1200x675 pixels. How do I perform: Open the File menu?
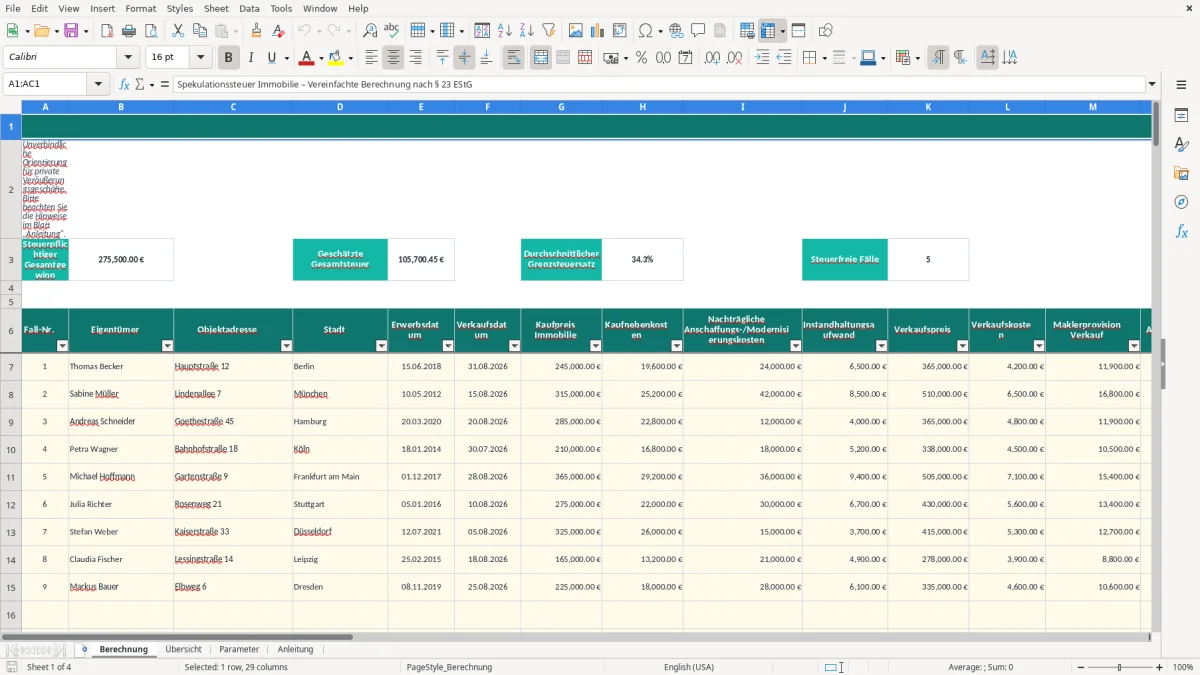pos(13,8)
